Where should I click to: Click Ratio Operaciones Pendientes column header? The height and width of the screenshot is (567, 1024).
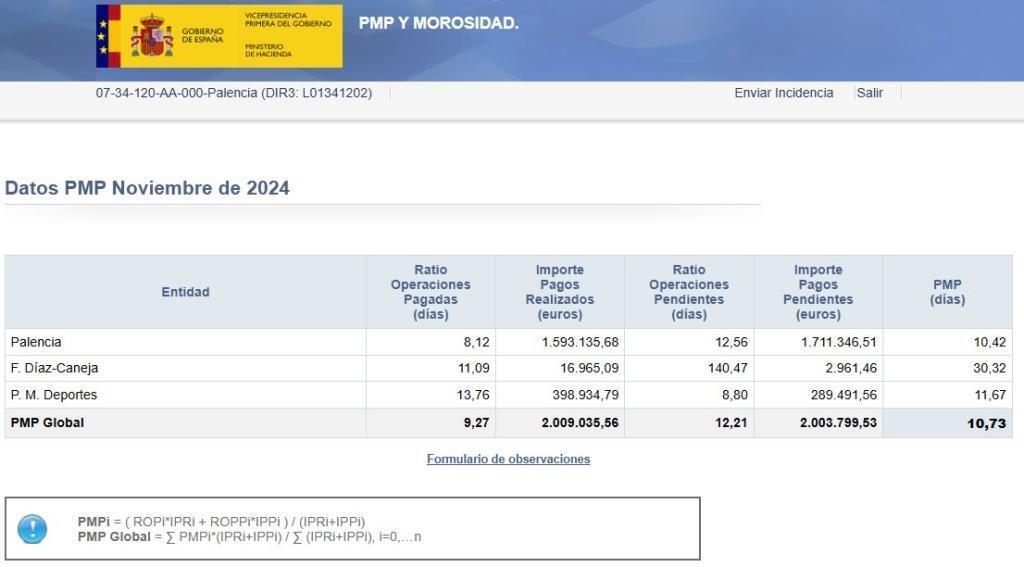click(688, 292)
